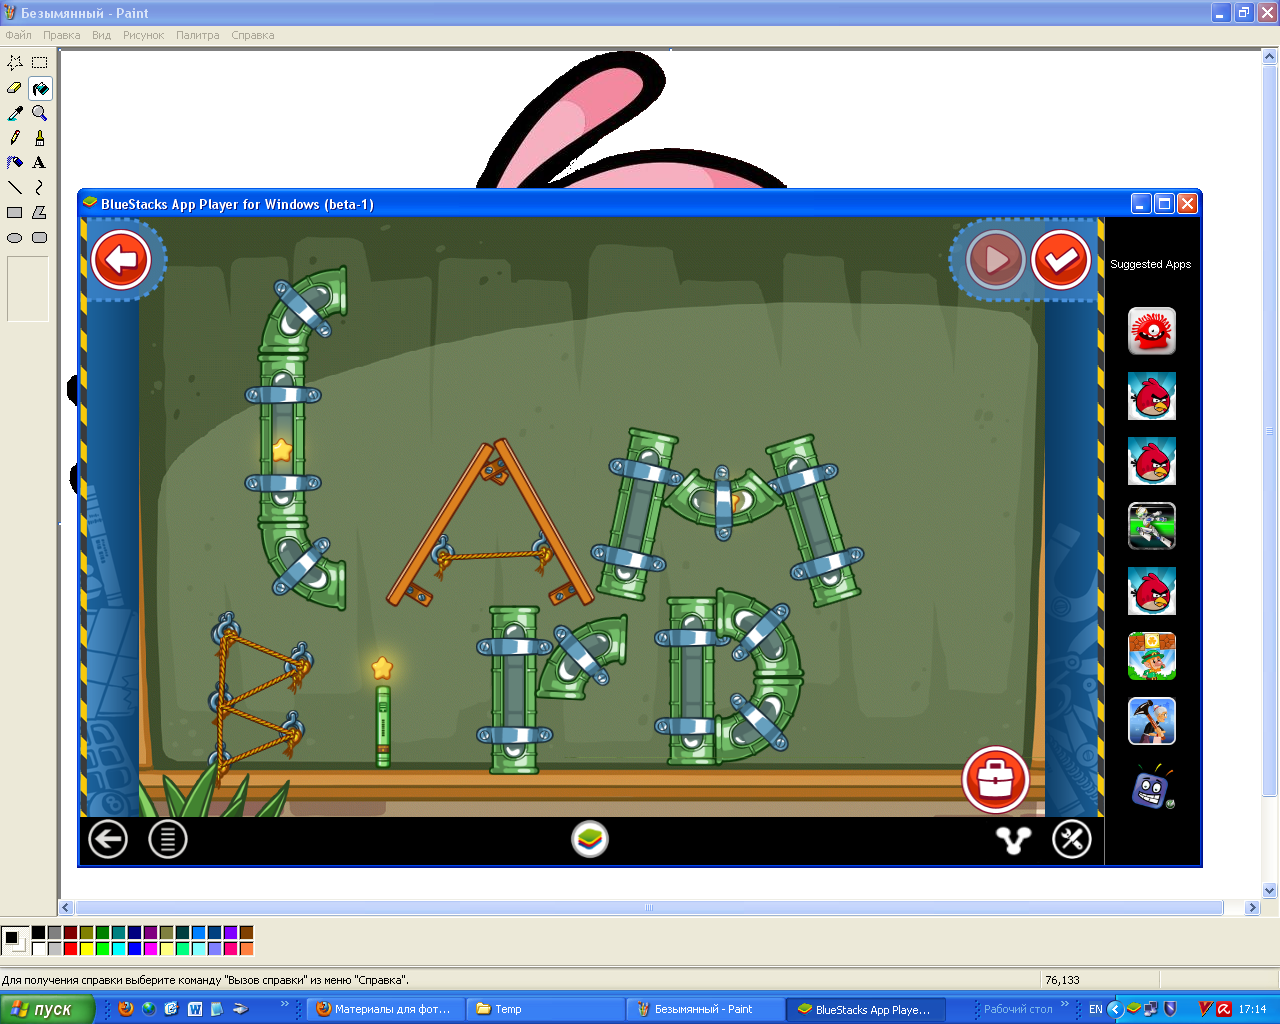Open the пуск Start button
Viewport: 1280px width, 1024px height.
pos(47,1009)
